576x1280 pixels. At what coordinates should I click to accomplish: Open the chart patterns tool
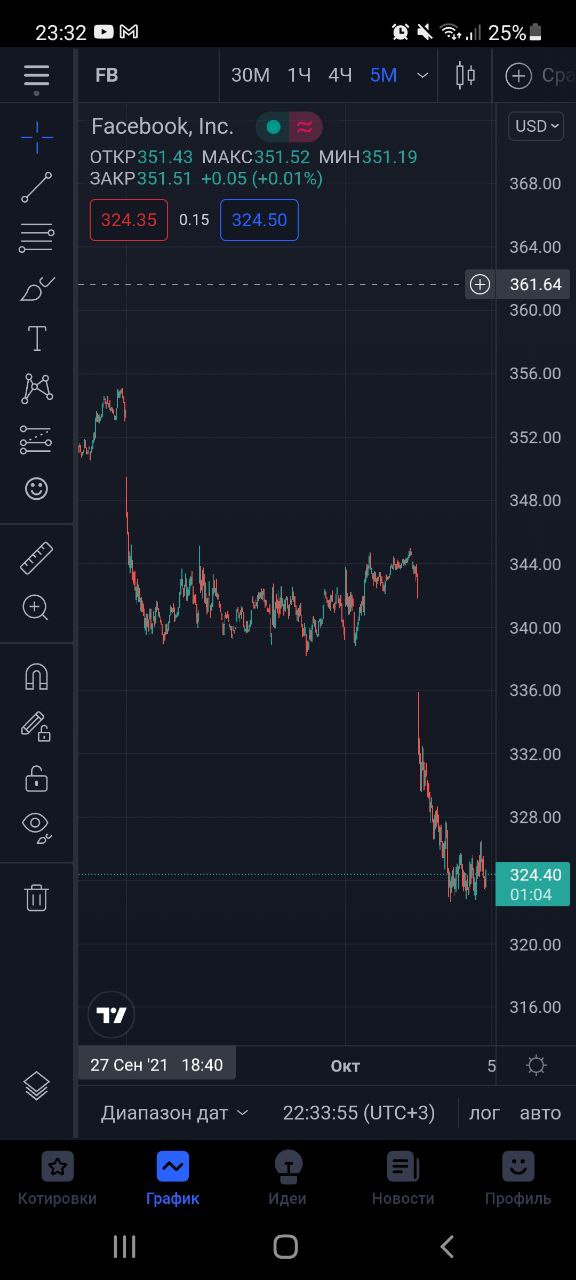tap(37, 388)
